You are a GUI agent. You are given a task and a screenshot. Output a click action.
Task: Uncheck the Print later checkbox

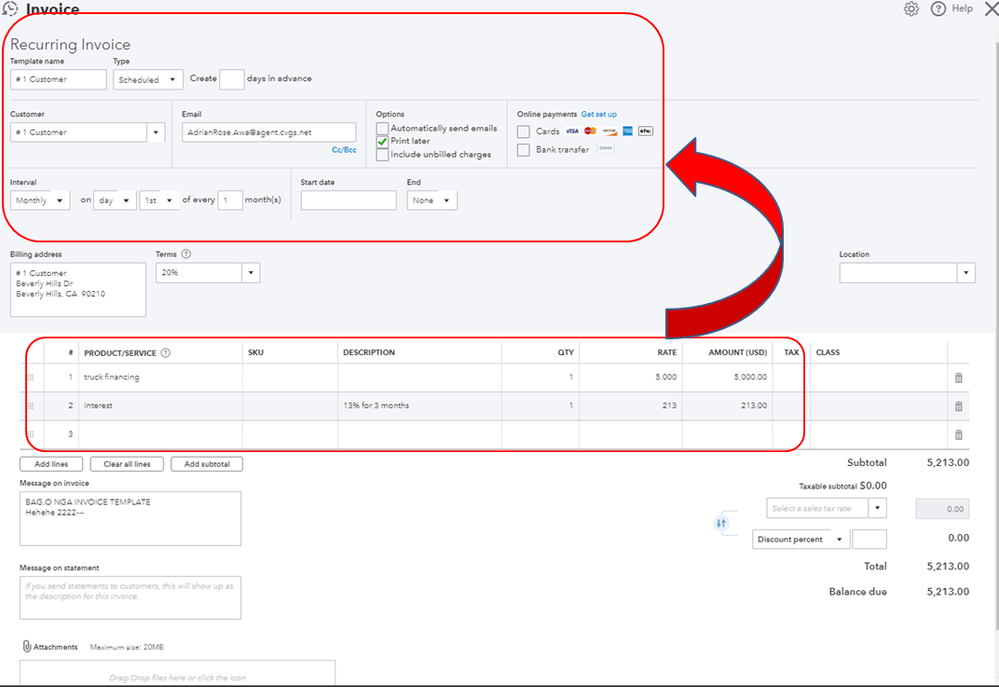pos(382,141)
